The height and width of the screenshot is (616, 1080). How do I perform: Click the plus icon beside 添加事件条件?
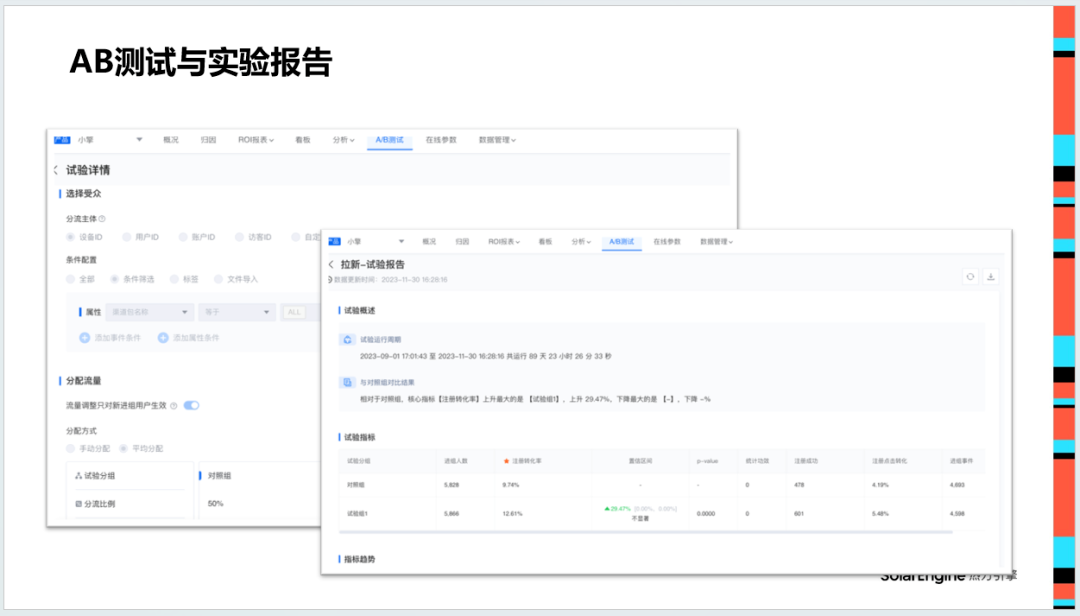pos(84,338)
